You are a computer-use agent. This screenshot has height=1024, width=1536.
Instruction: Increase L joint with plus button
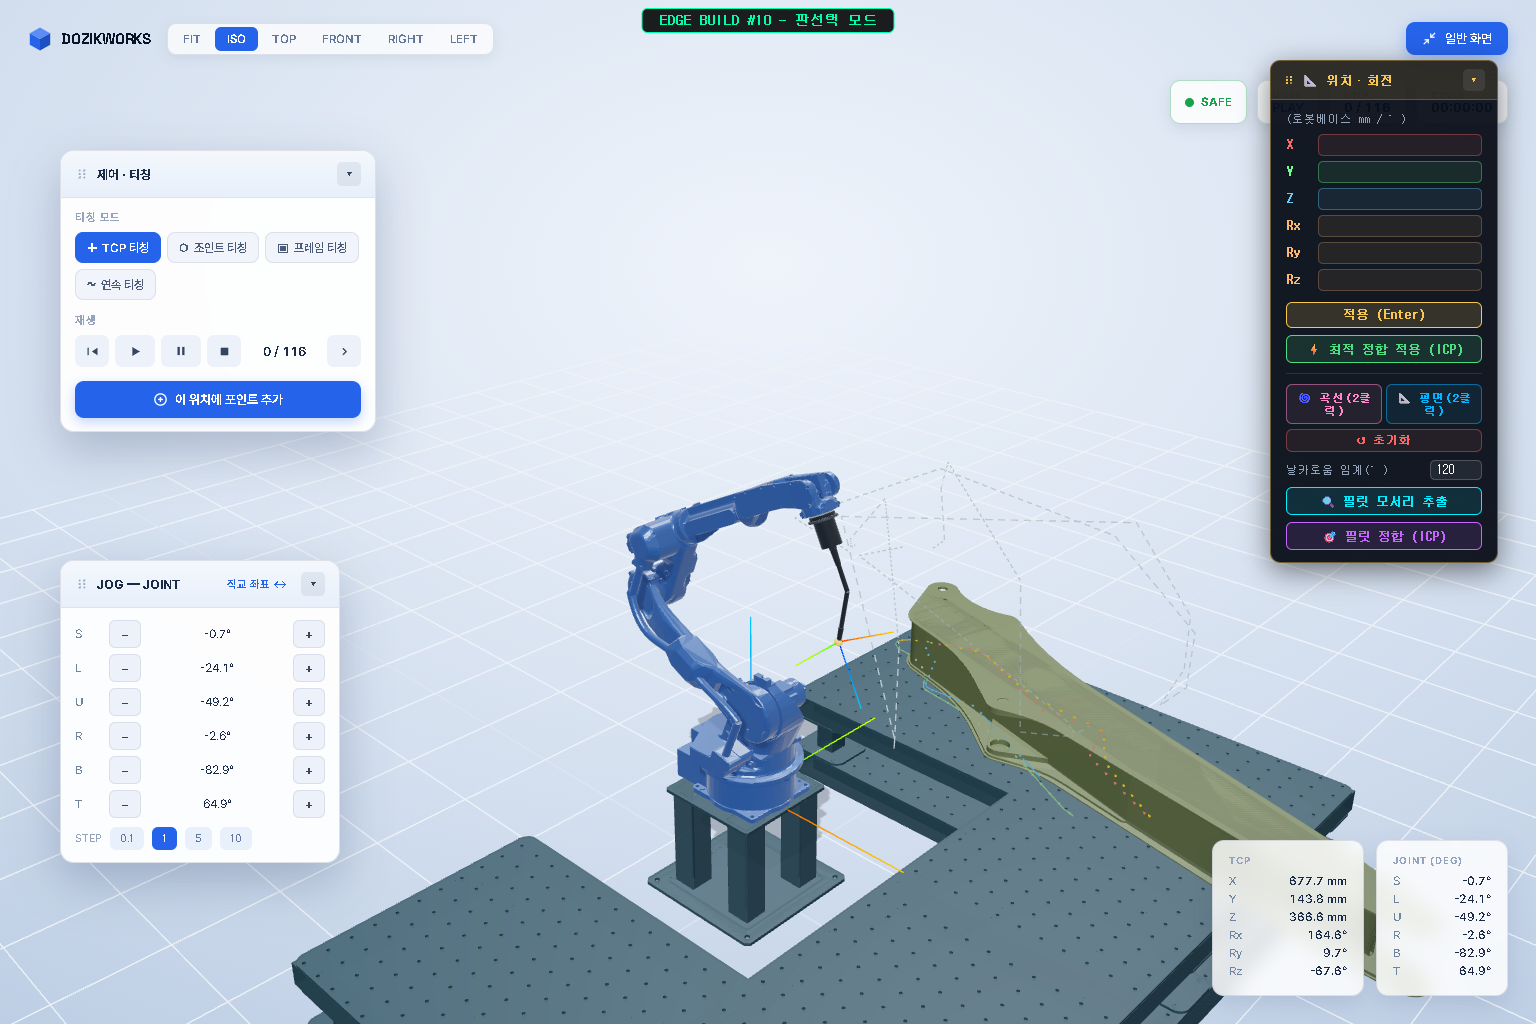point(309,668)
